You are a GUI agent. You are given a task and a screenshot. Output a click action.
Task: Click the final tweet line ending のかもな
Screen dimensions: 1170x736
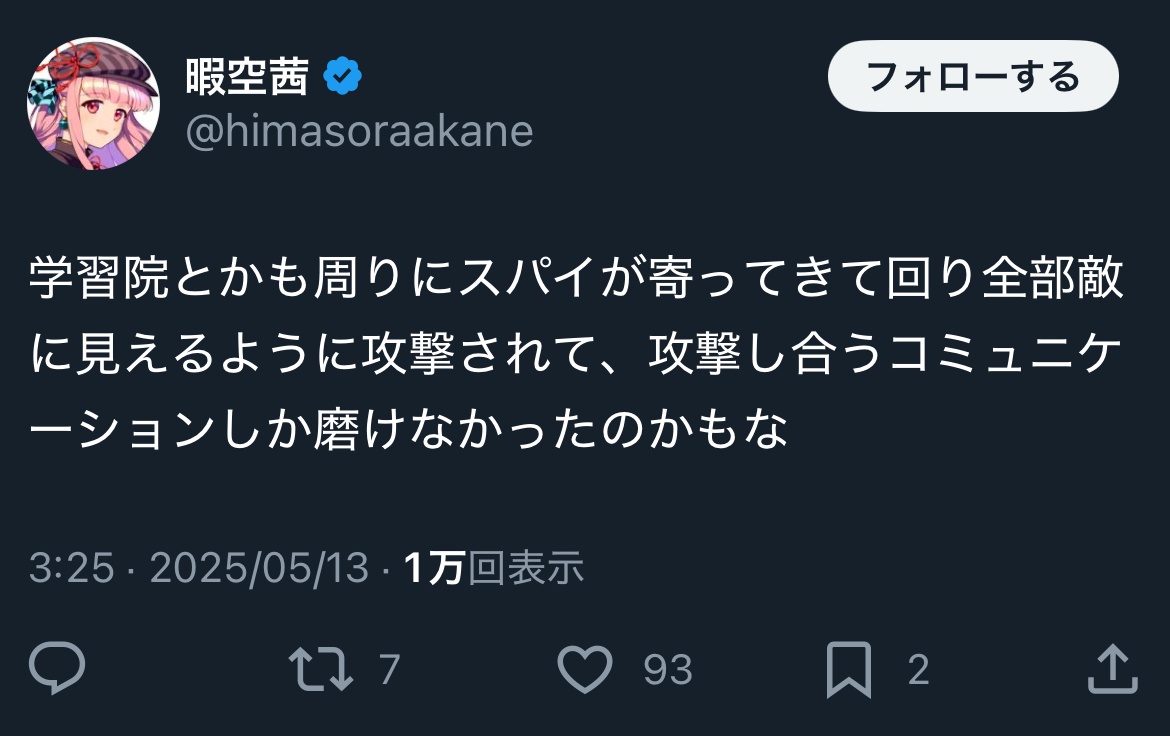coord(410,431)
